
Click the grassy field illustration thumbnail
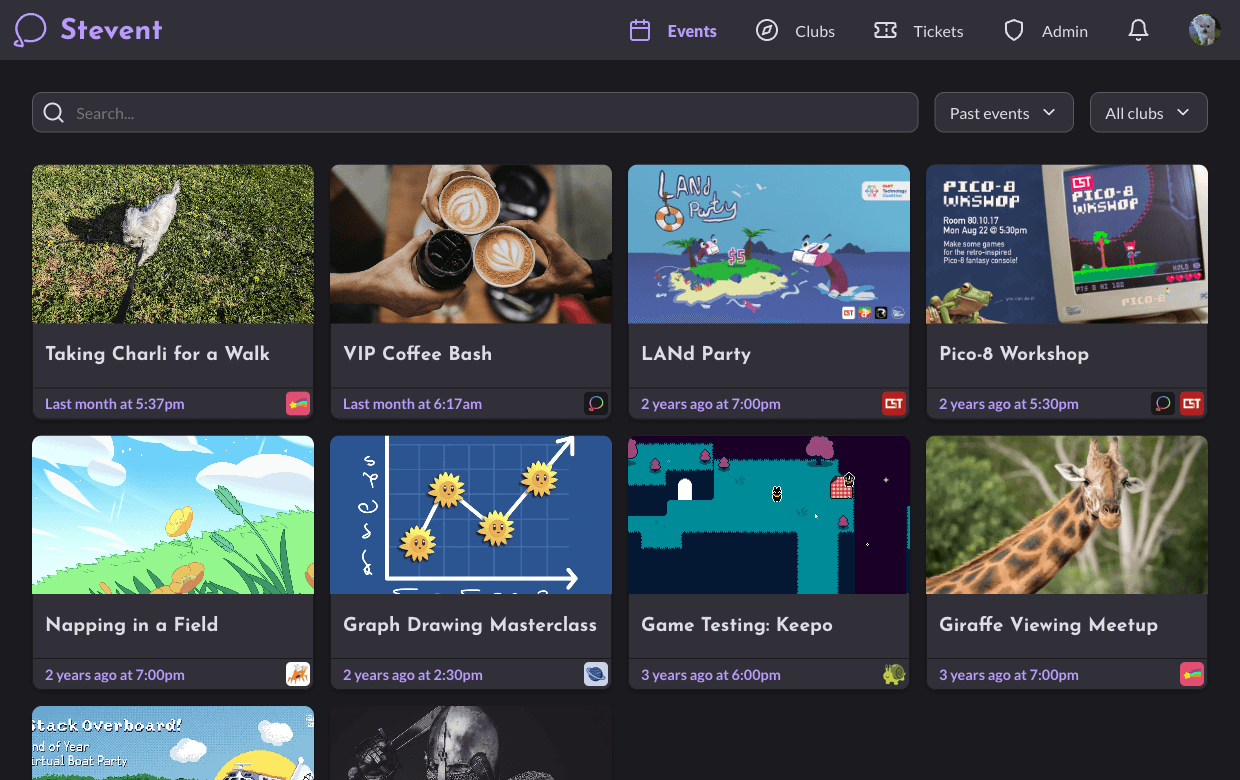pos(173,515)
